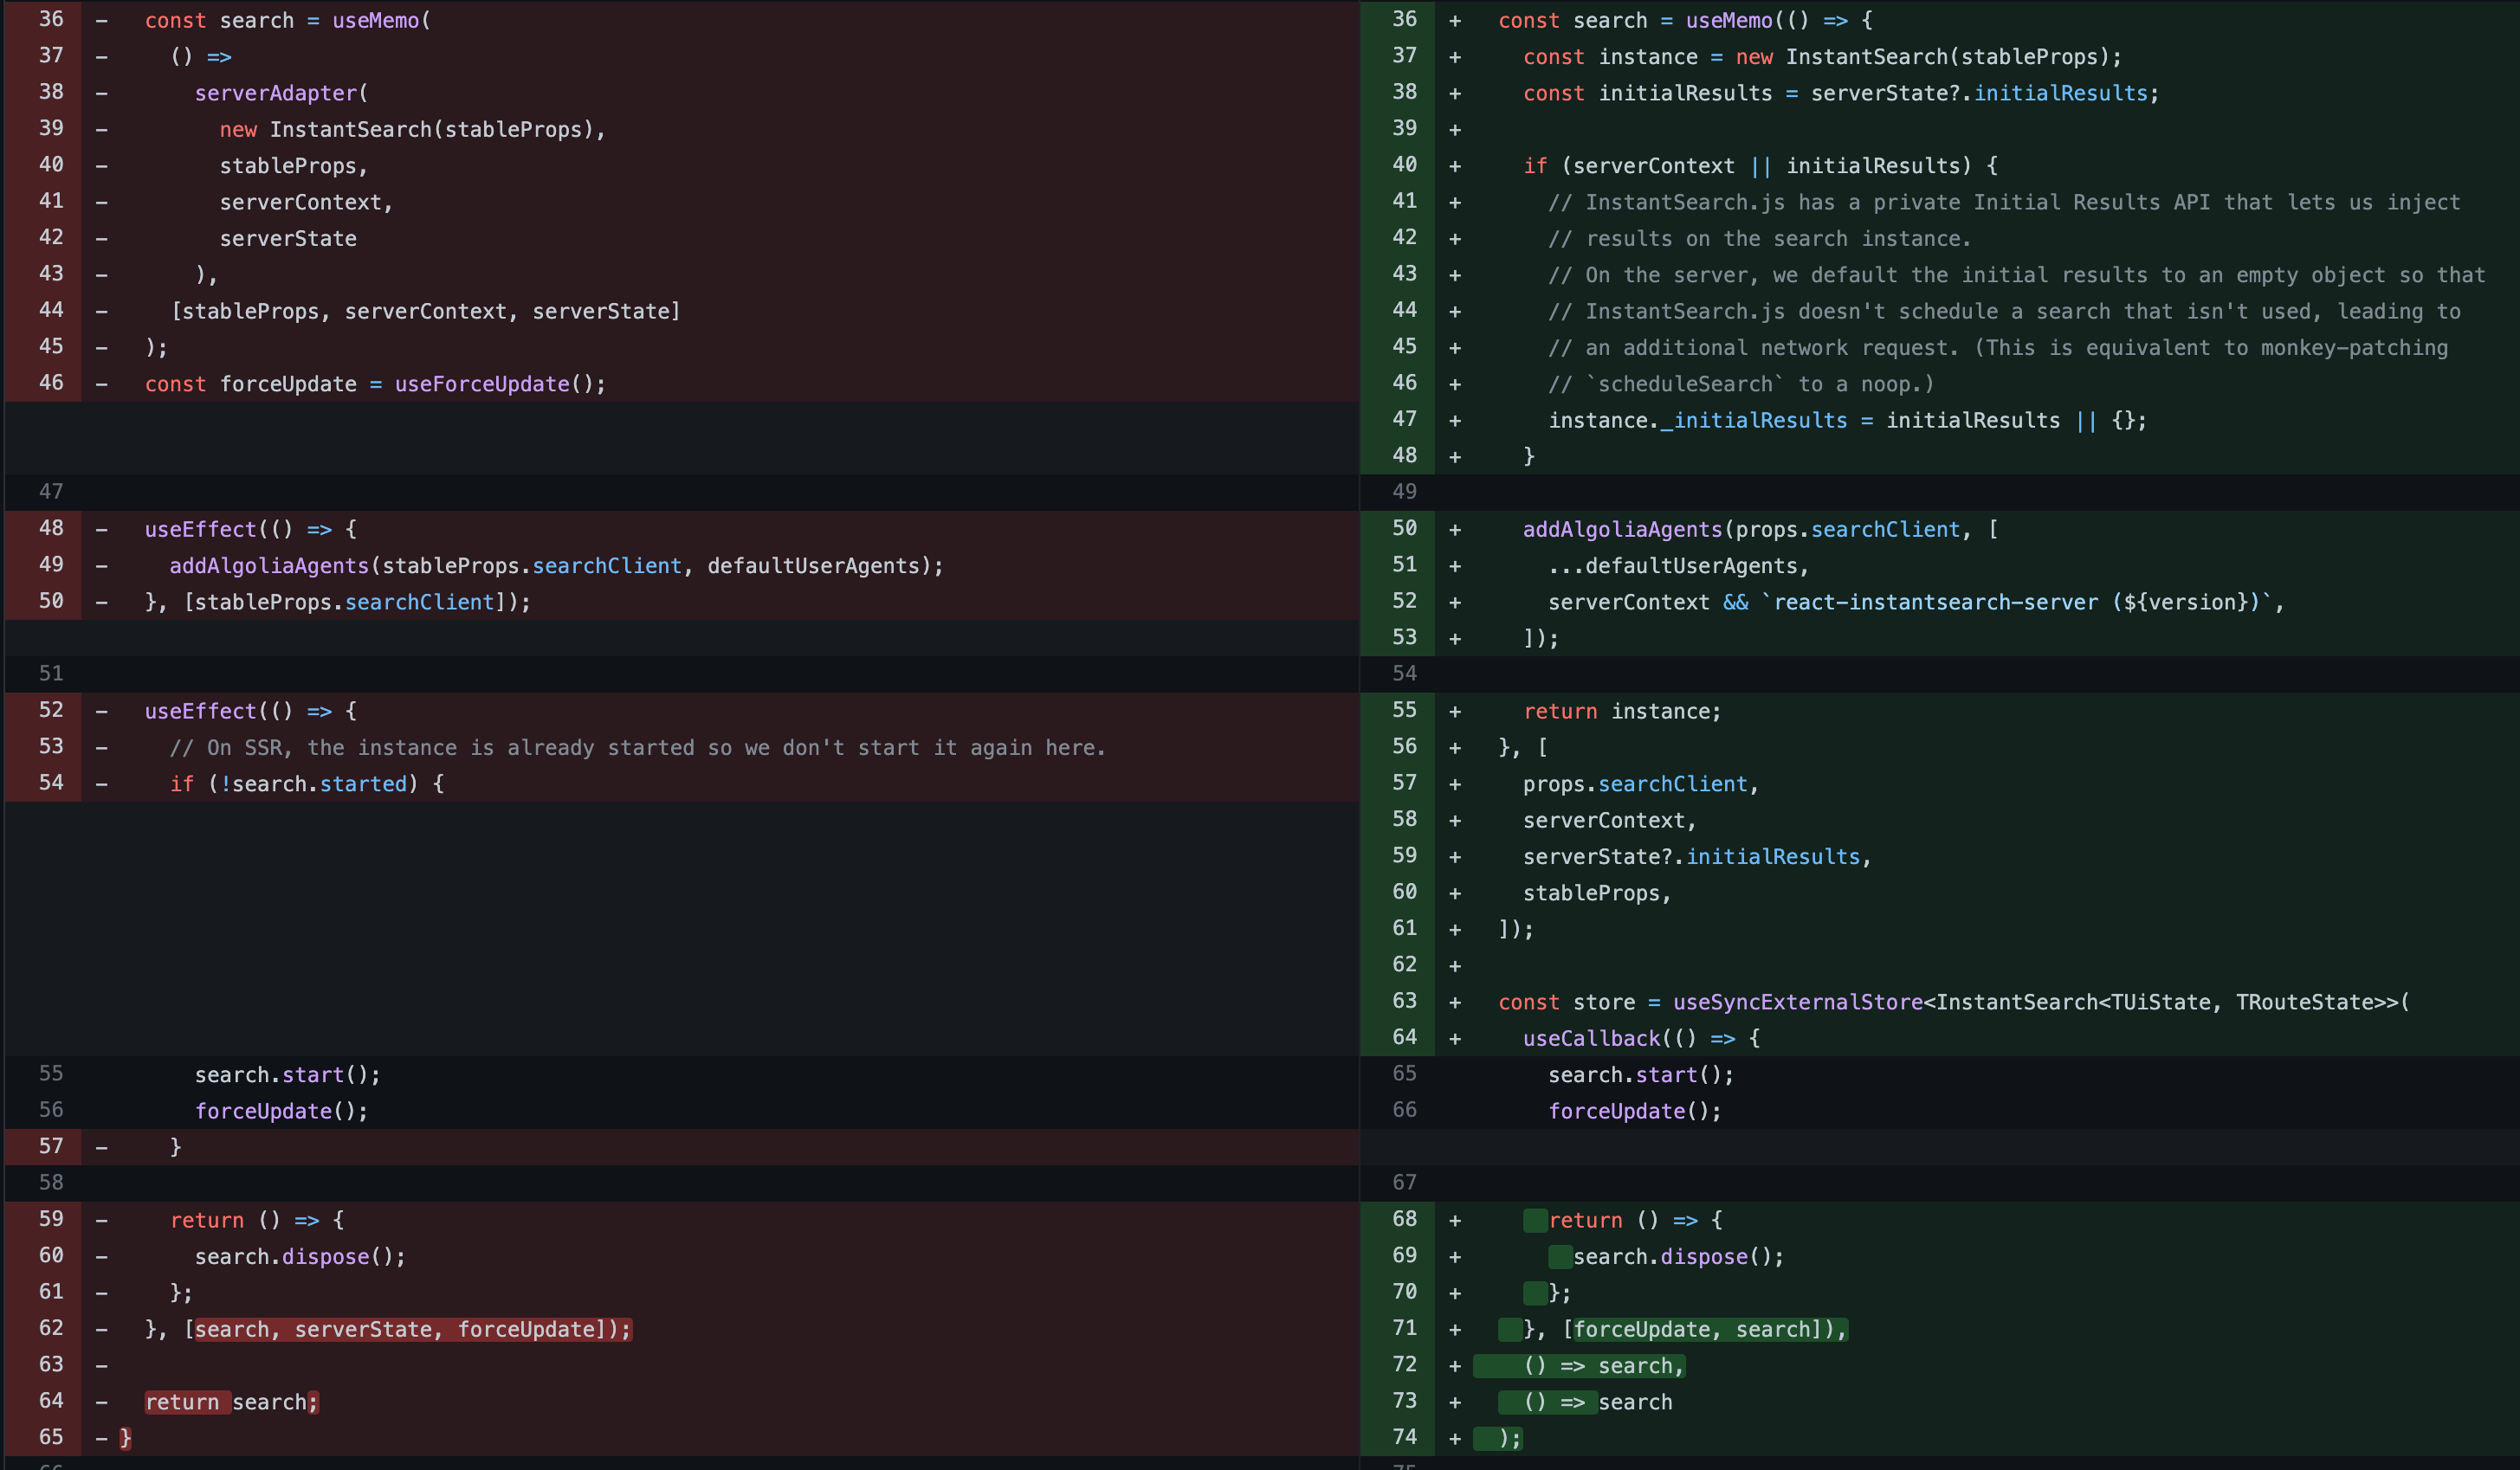Screen dimensions: 2520x1470
Task: Click 'return () => {' on right line 68
Action: 1635,1220
